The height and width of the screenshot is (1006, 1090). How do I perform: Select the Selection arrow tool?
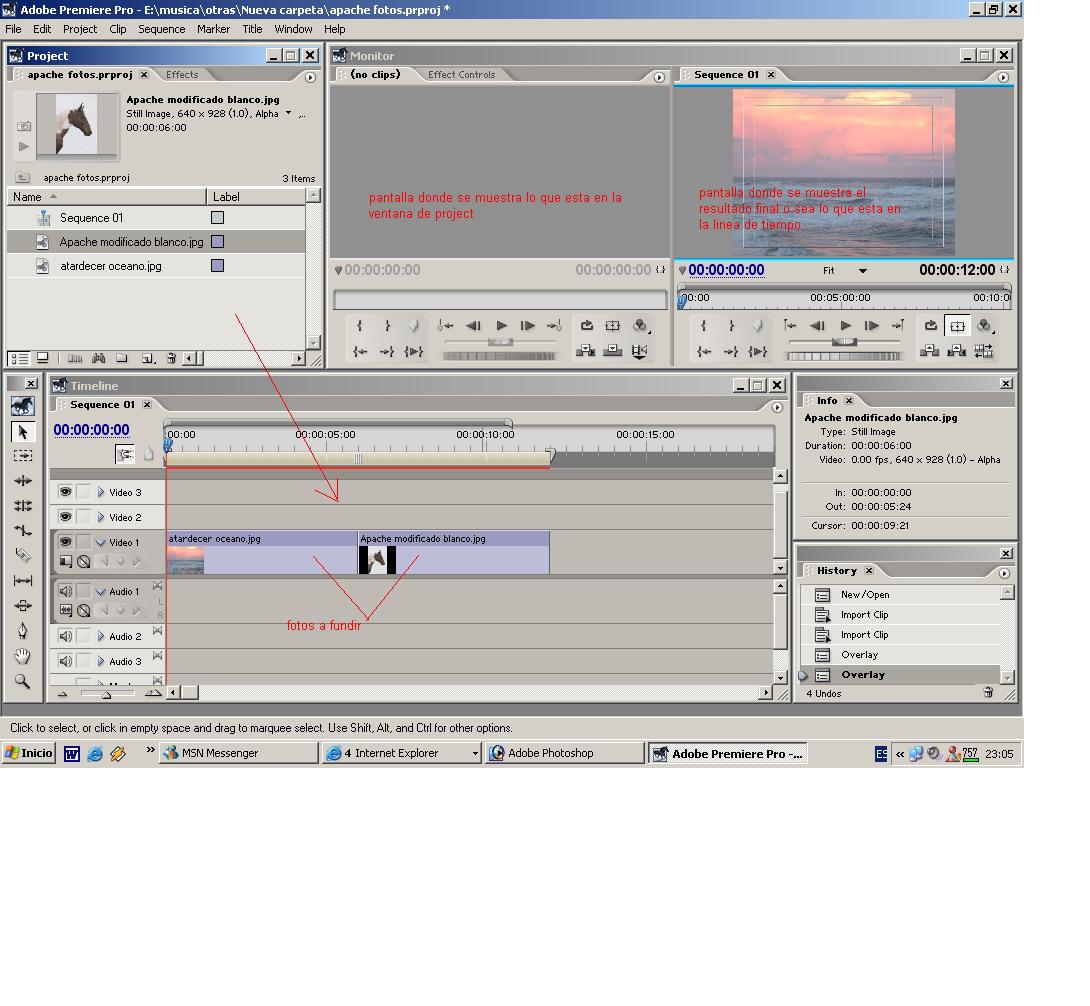point(22,432)
